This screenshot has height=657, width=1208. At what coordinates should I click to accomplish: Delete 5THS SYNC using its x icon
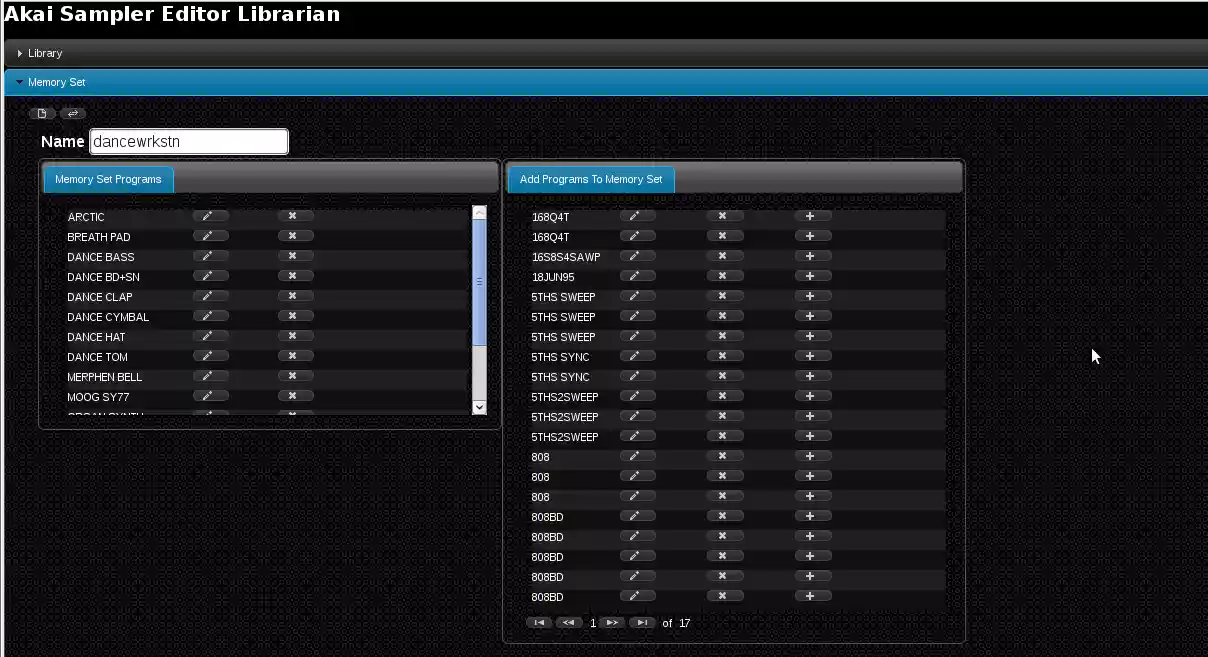[x=725, y=356]
